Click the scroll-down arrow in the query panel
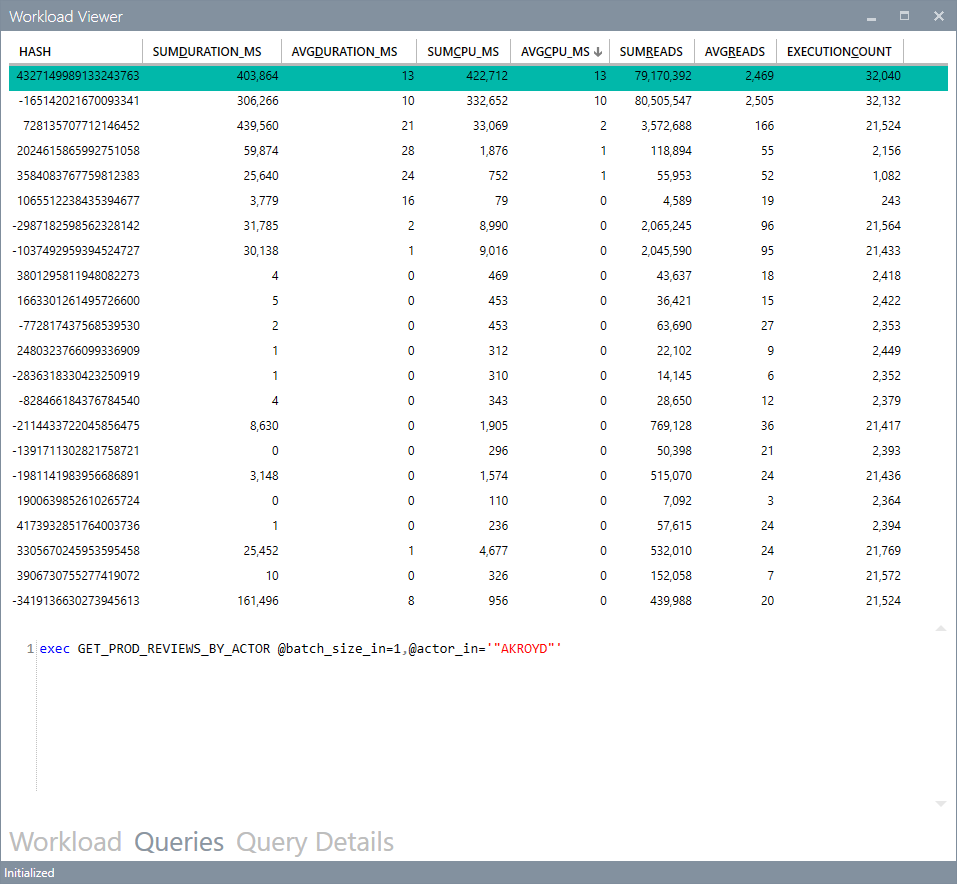 (940, 803)
